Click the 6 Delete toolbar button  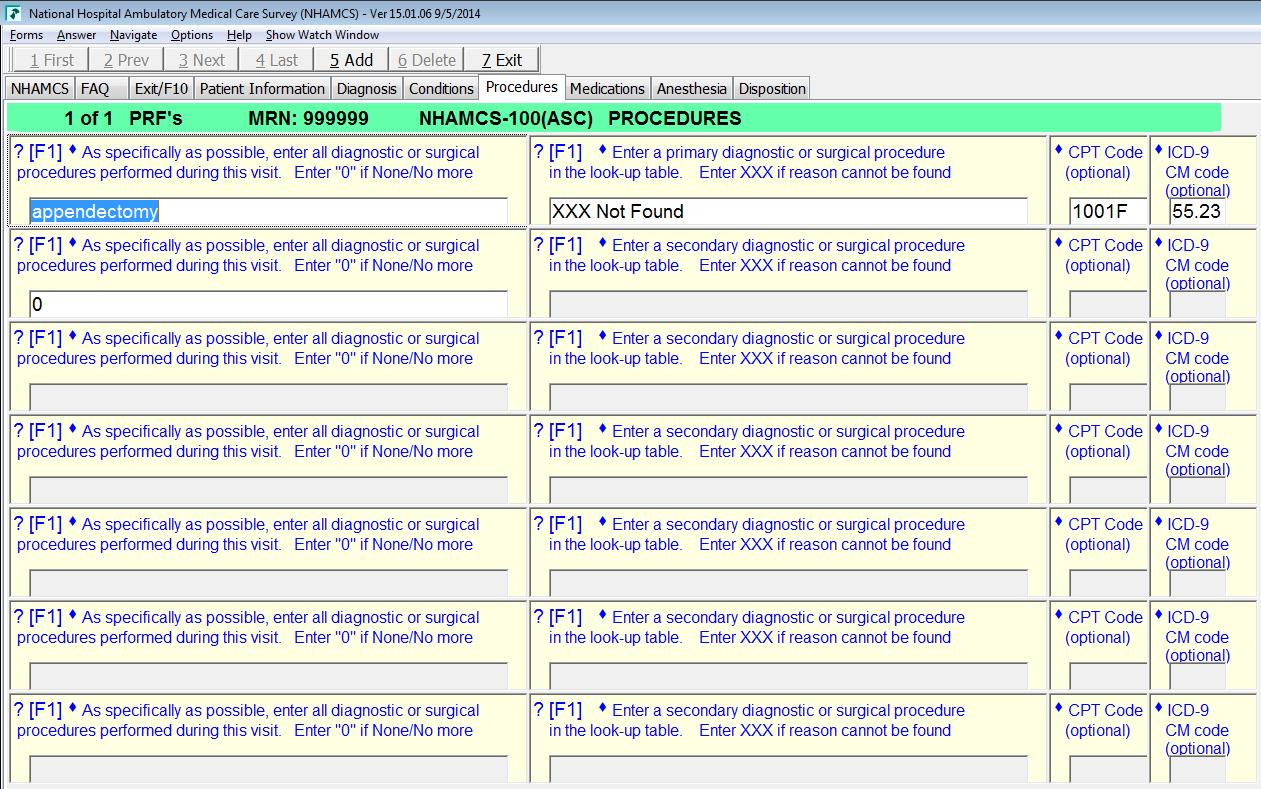426,60
